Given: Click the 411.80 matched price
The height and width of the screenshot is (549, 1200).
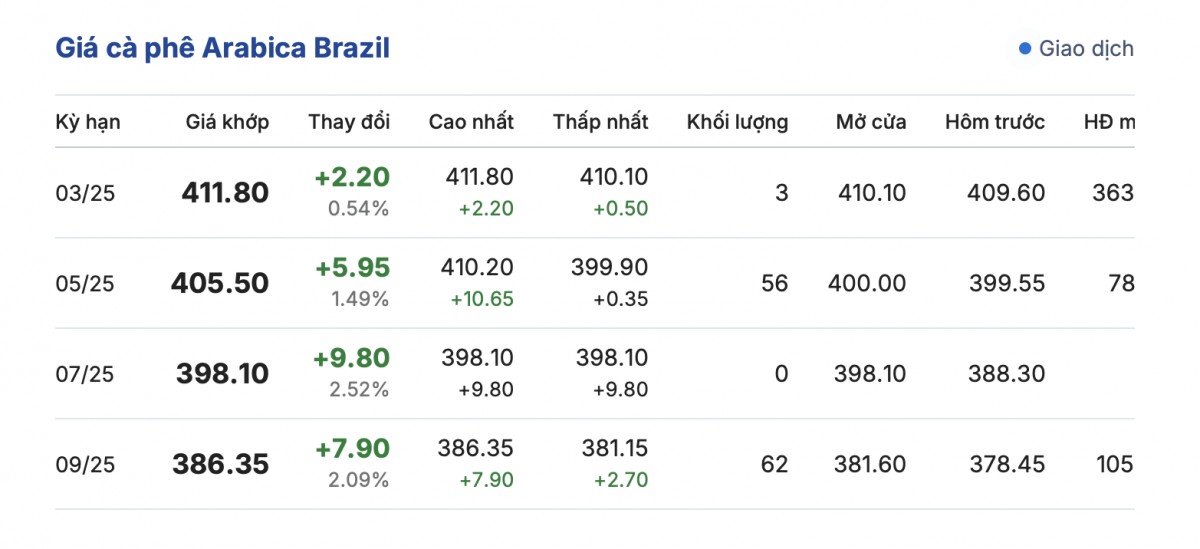Looking at the screenshot, I should tap(225, 193).
